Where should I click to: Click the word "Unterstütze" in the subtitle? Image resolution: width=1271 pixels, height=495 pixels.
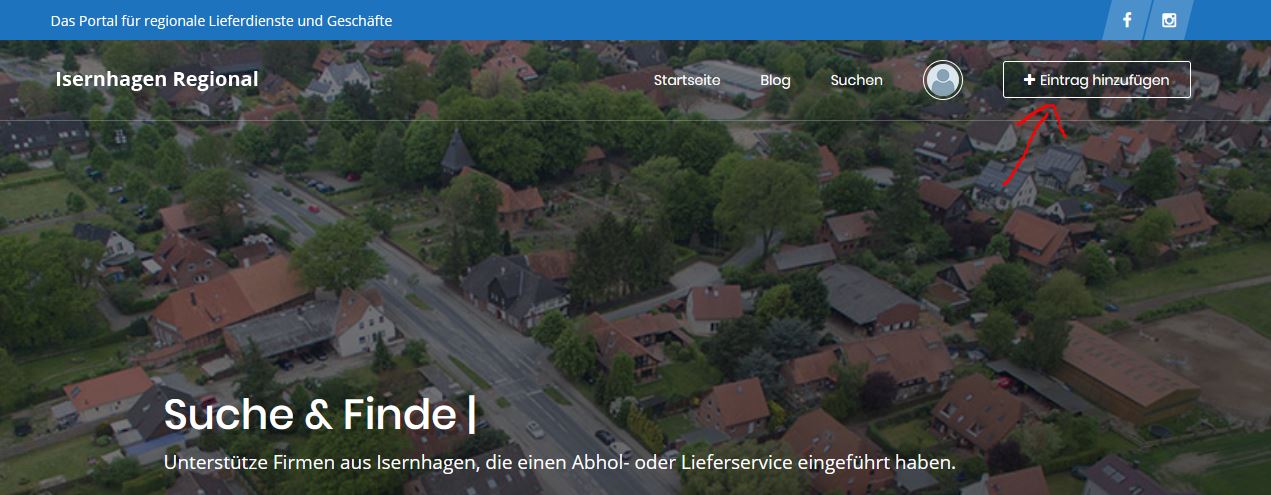pos(219,463)
